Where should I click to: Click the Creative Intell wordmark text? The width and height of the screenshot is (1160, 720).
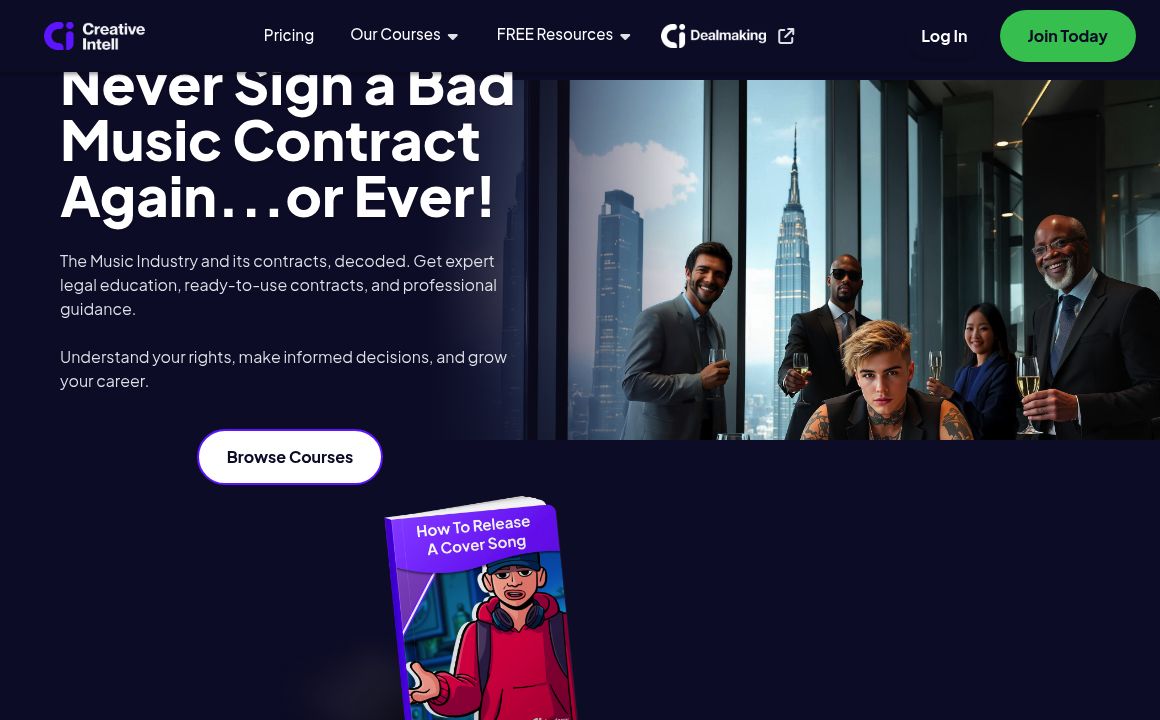pyautogui.click(x=113, y=36)
